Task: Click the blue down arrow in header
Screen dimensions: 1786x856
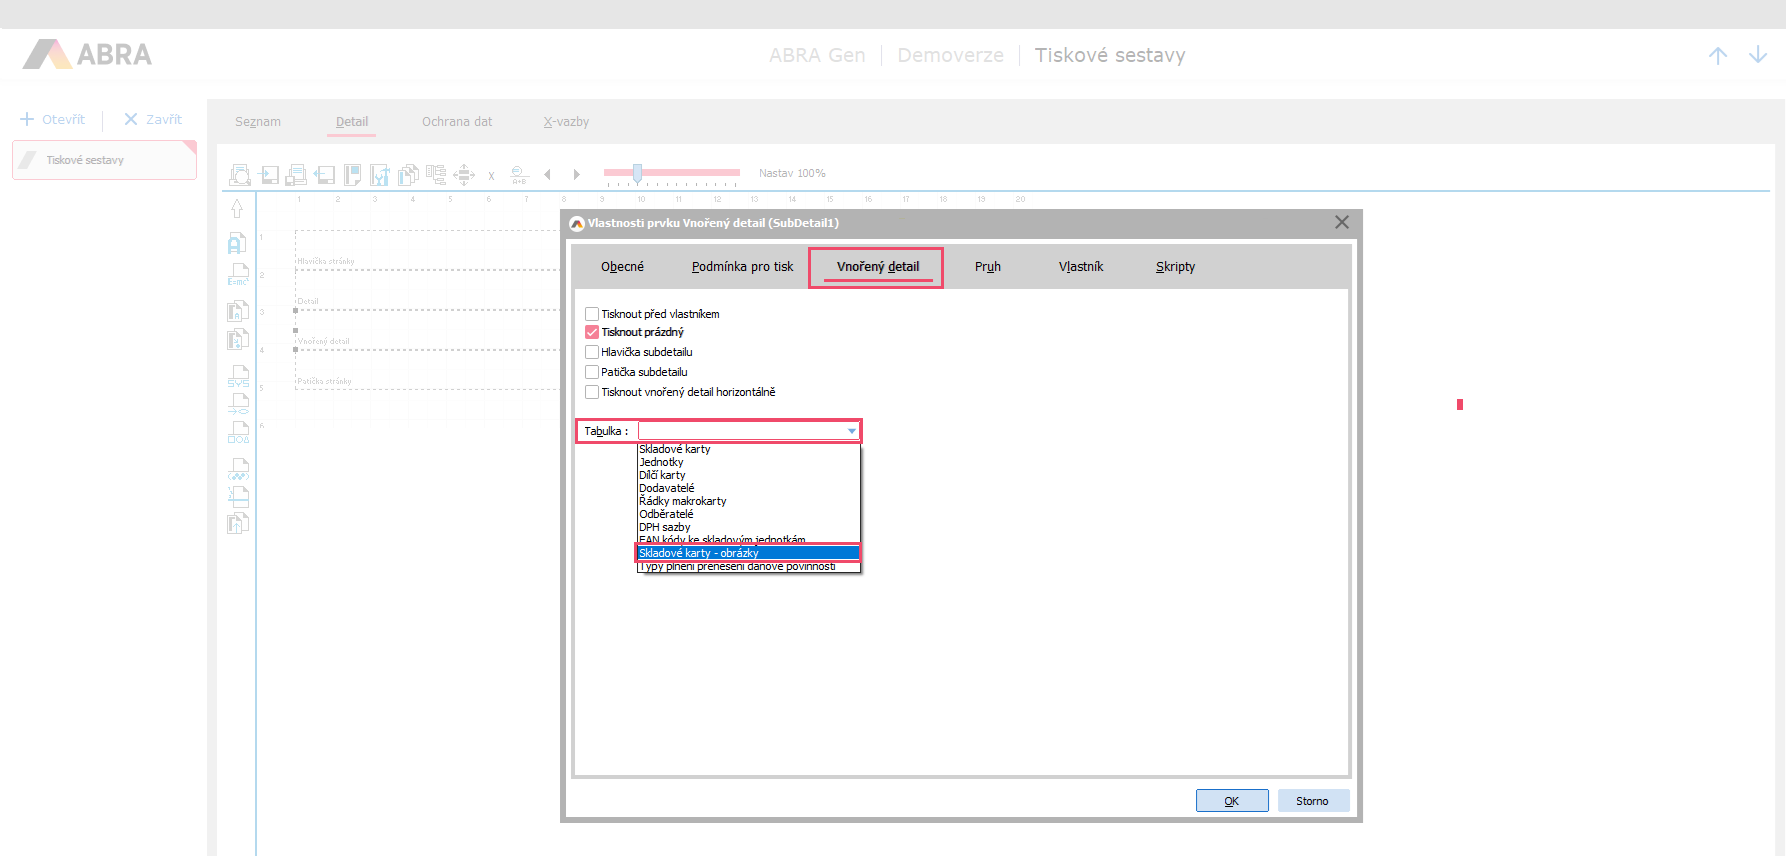Action: tap(1758, 56)
